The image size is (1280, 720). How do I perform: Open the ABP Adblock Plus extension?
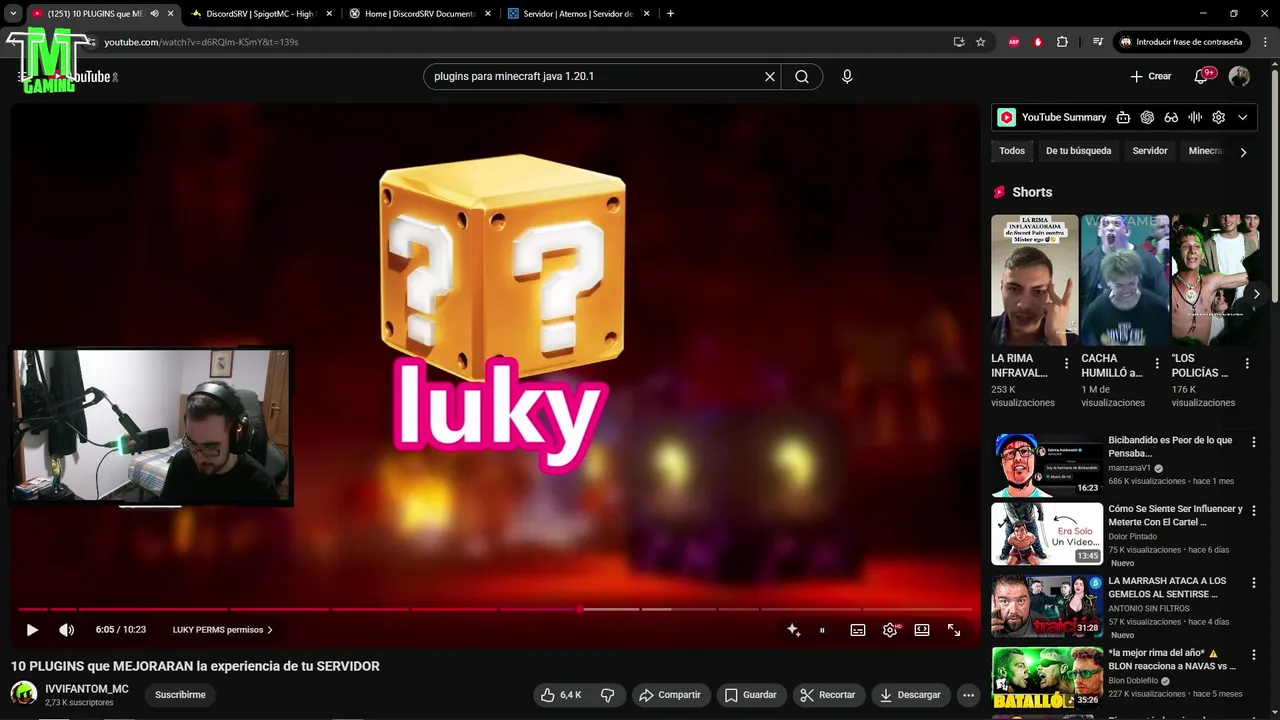[x=1014, y=42]
